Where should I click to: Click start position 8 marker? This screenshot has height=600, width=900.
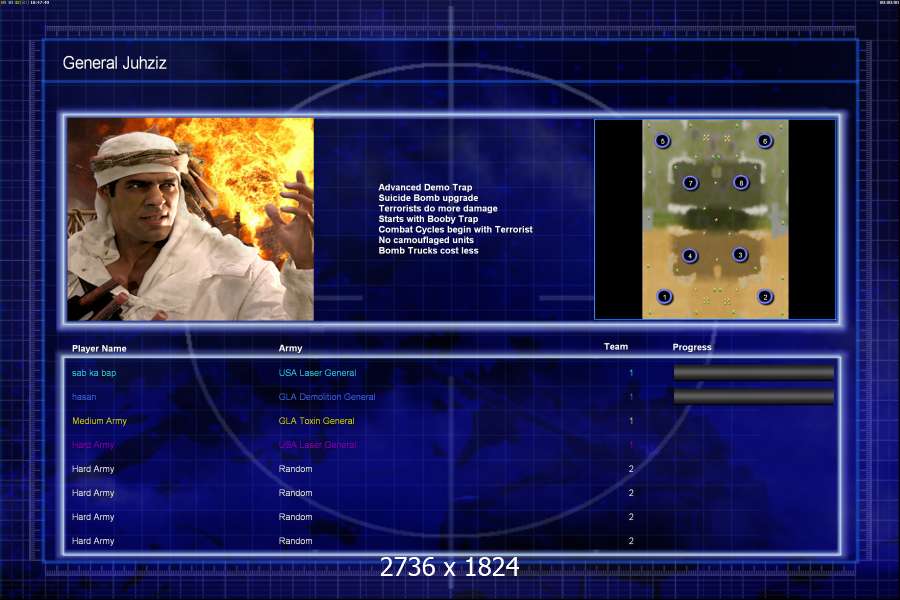[740, 183]
